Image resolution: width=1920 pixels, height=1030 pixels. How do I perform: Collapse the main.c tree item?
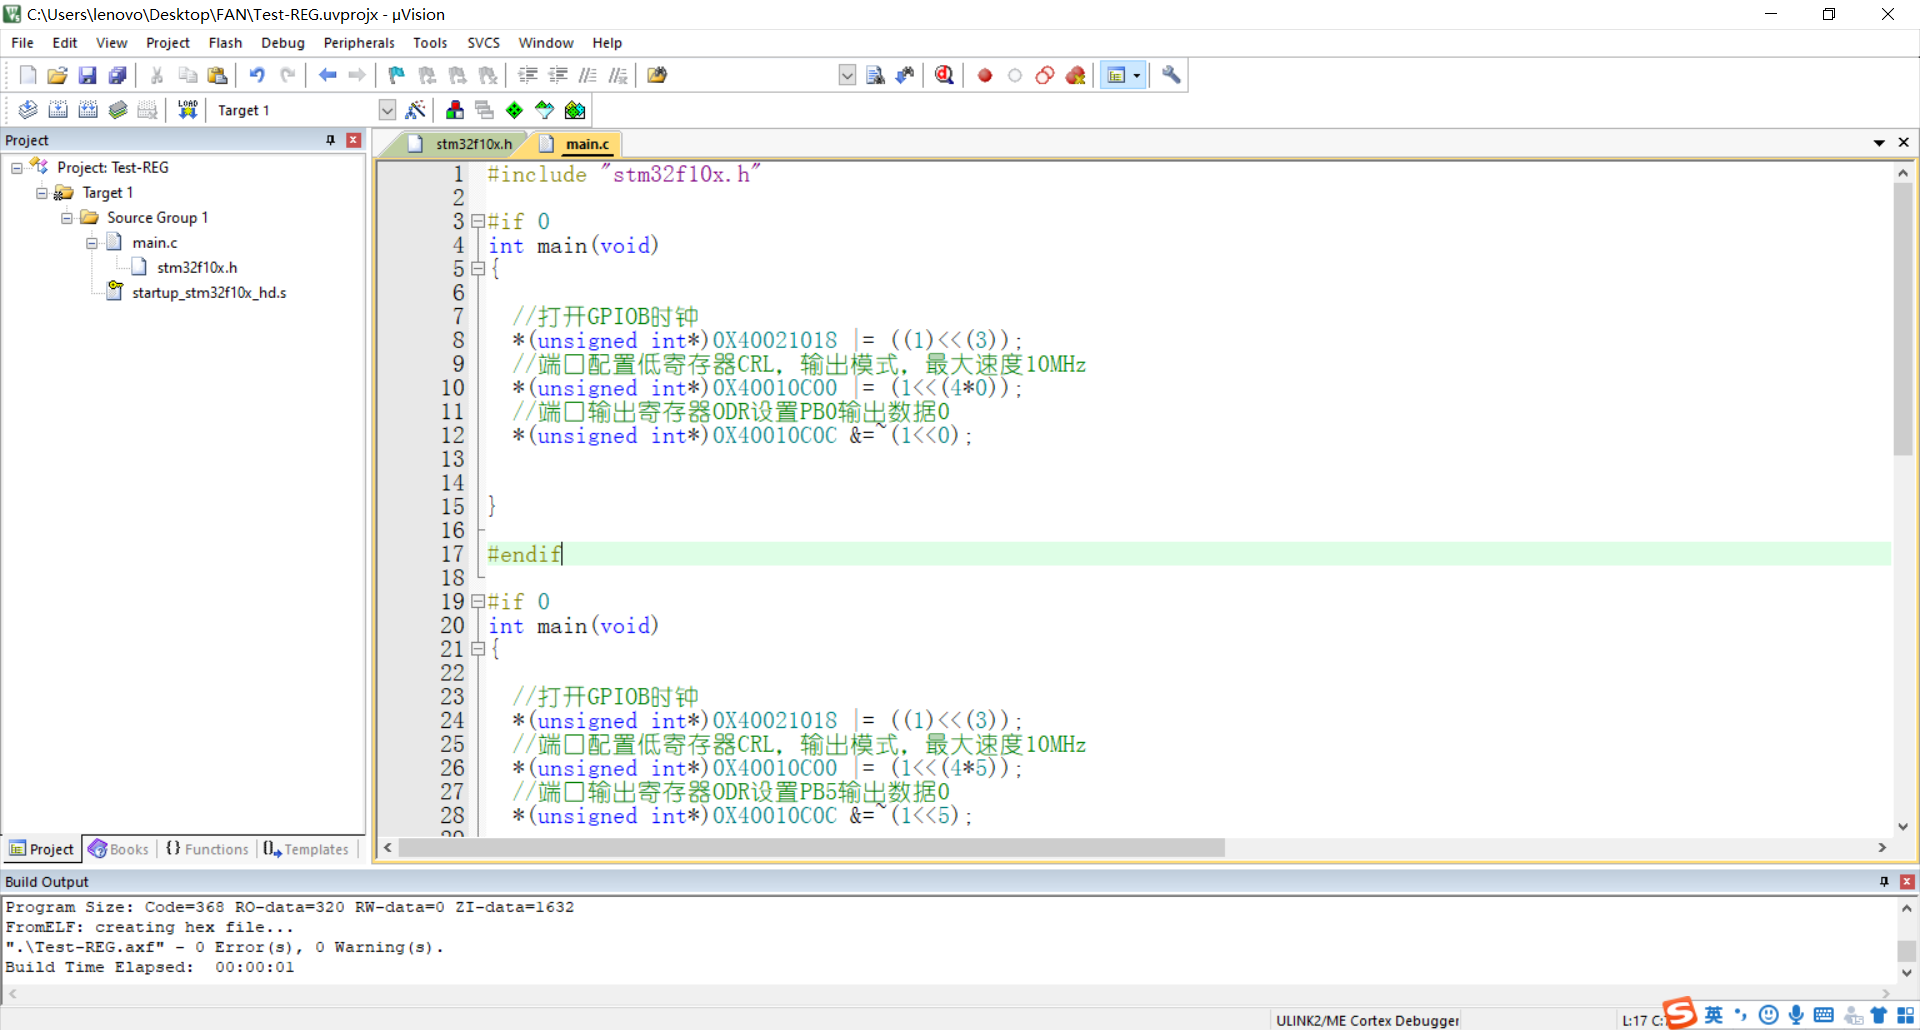point(92,242)
